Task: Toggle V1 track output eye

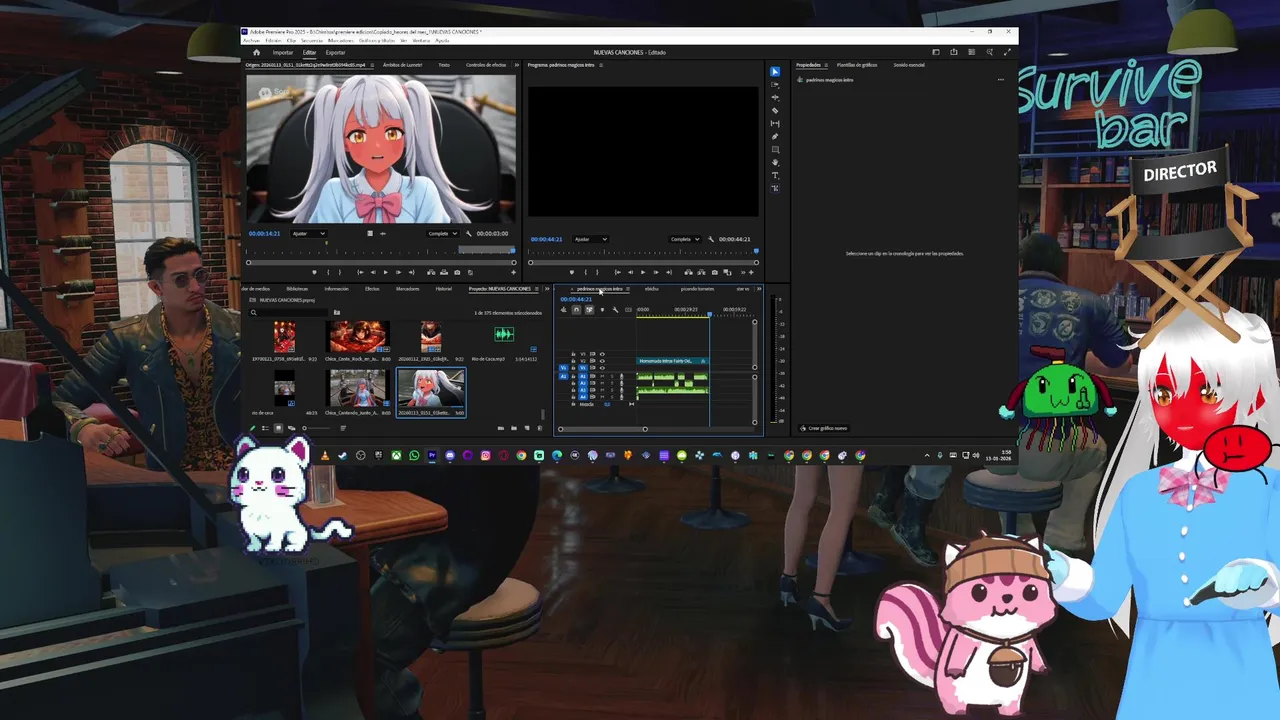Action: [602, 368]
